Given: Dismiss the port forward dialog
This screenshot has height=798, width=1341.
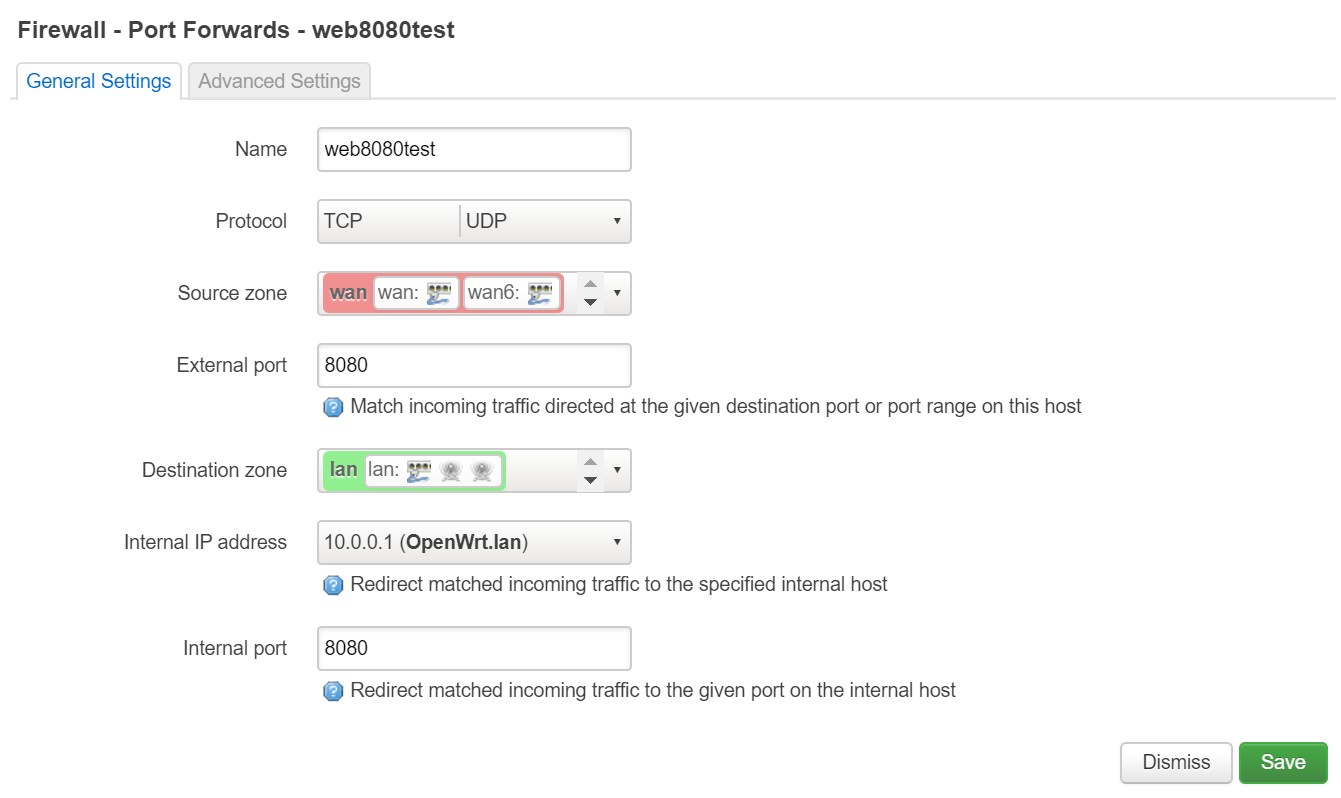Looking at the screenshot, I should 1176,762.
